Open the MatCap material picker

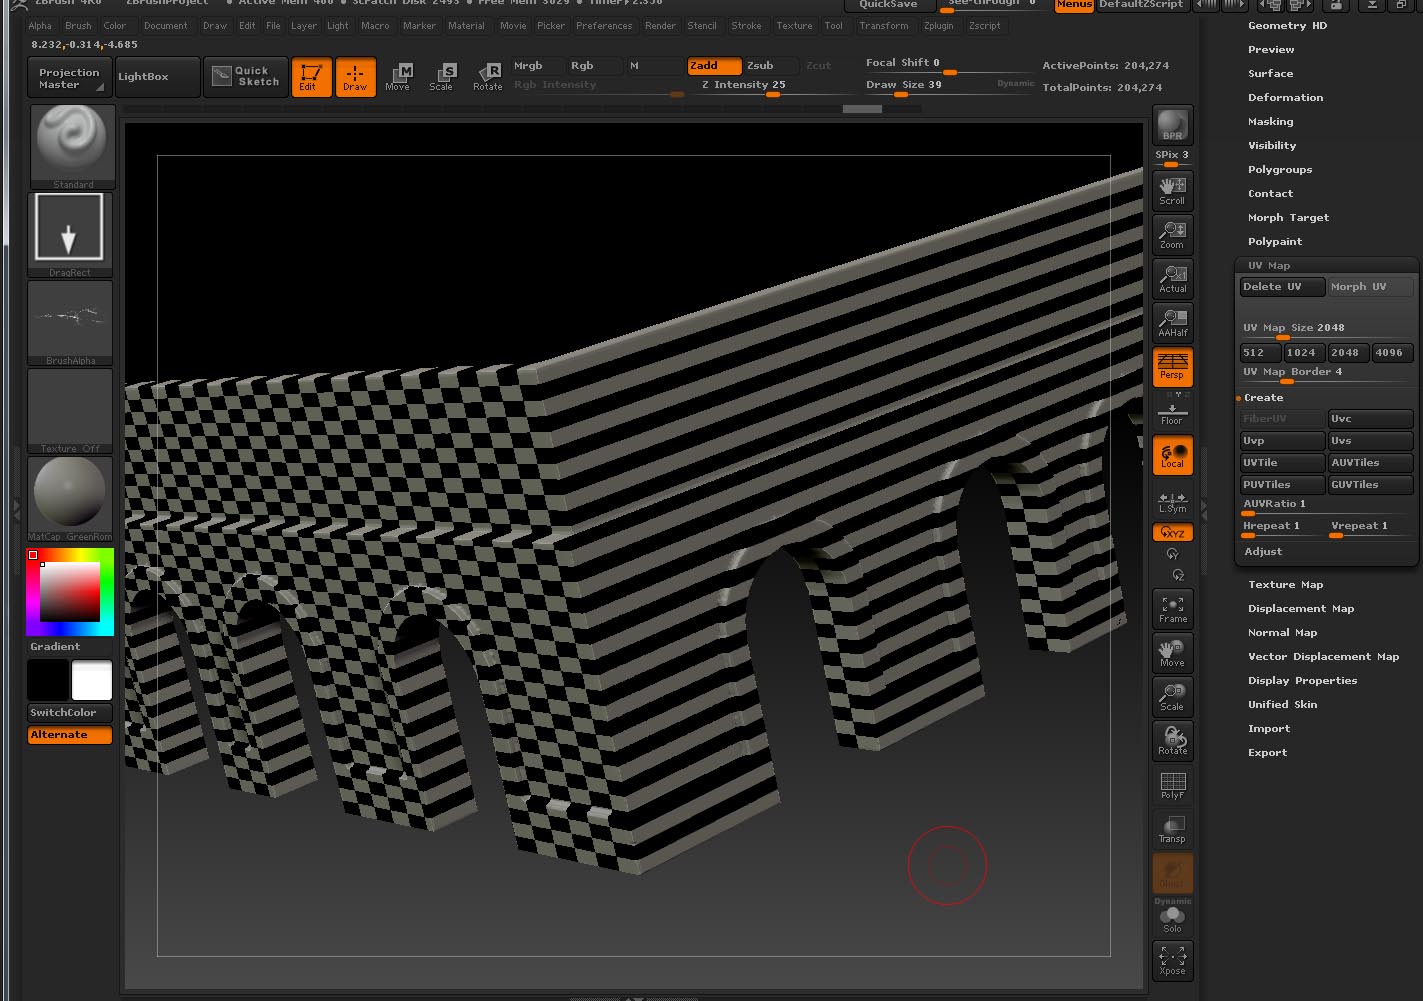[x=70, y=498]
